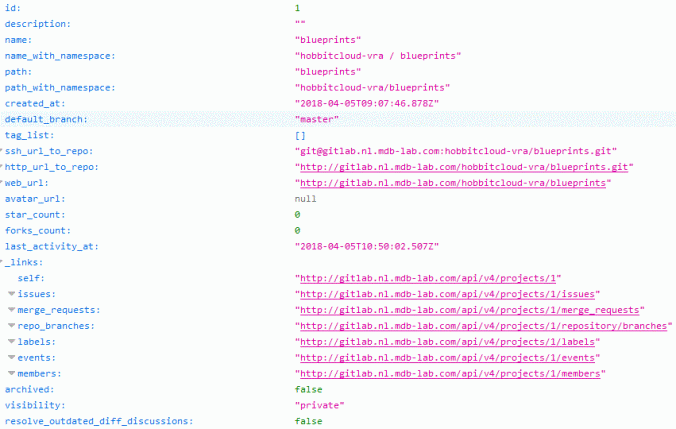Select the default_branch "master" value
Viewport: 676px width, 429px height.
[x=317, y=119]
